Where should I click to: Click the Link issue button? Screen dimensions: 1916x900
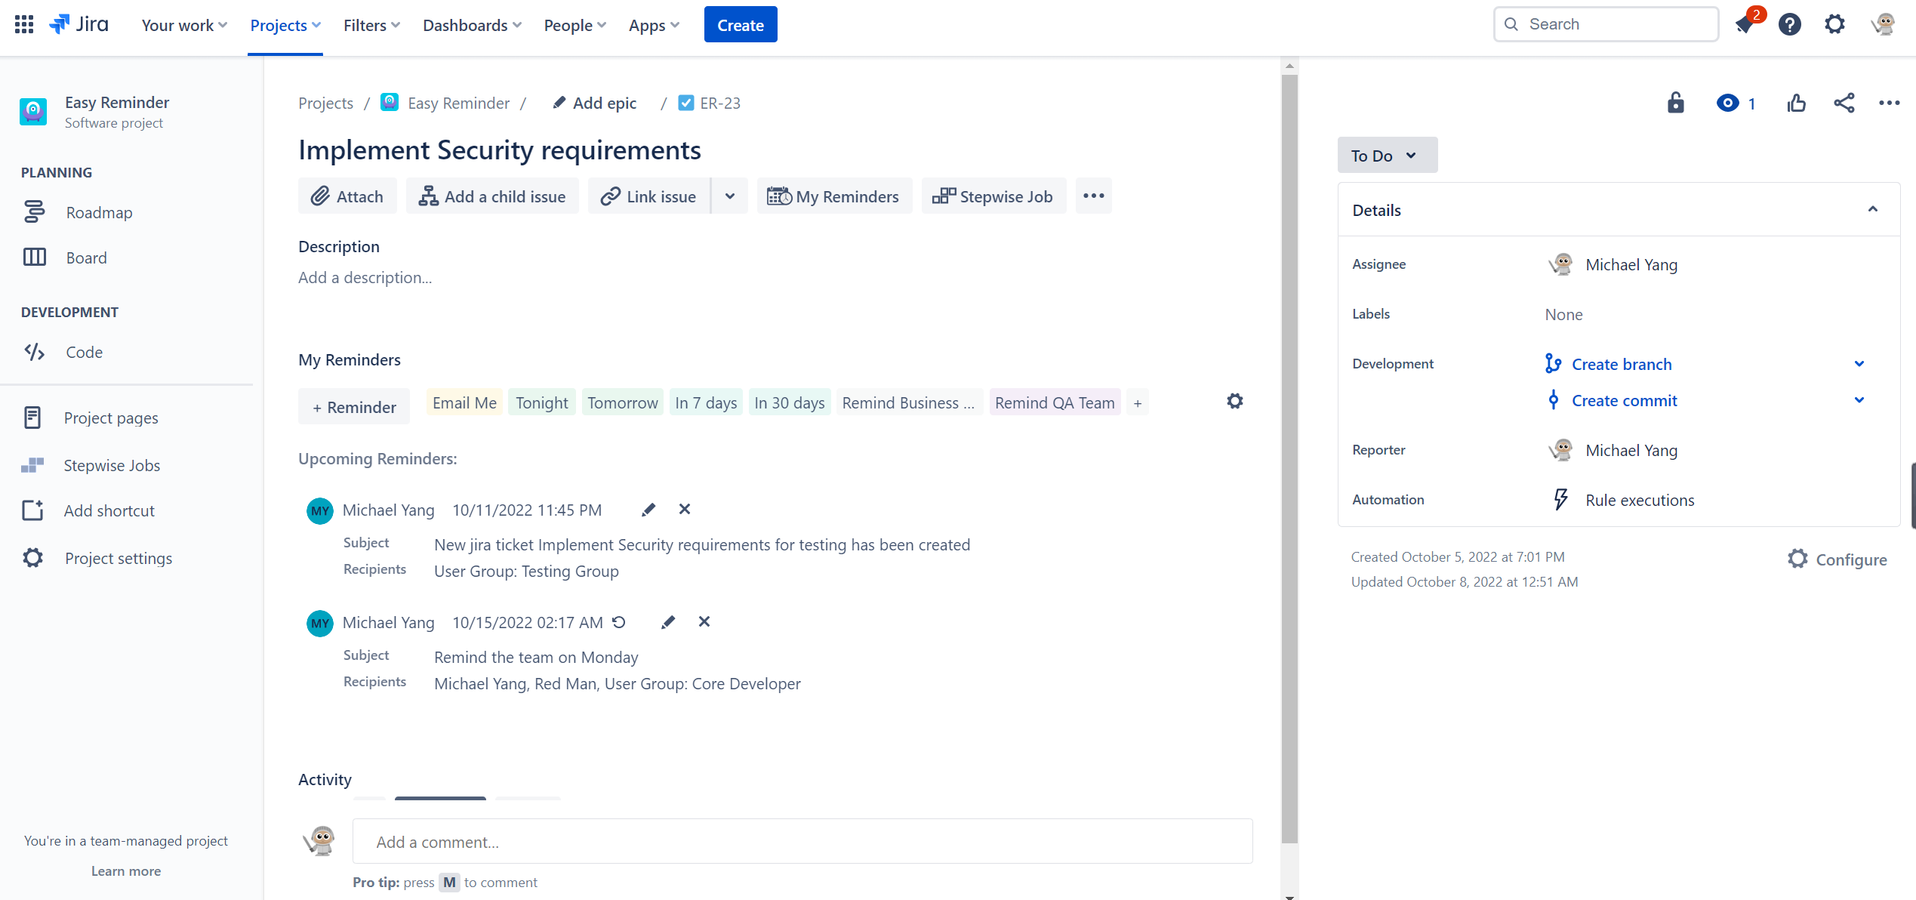pyautogui.click(x=649, y=196)
